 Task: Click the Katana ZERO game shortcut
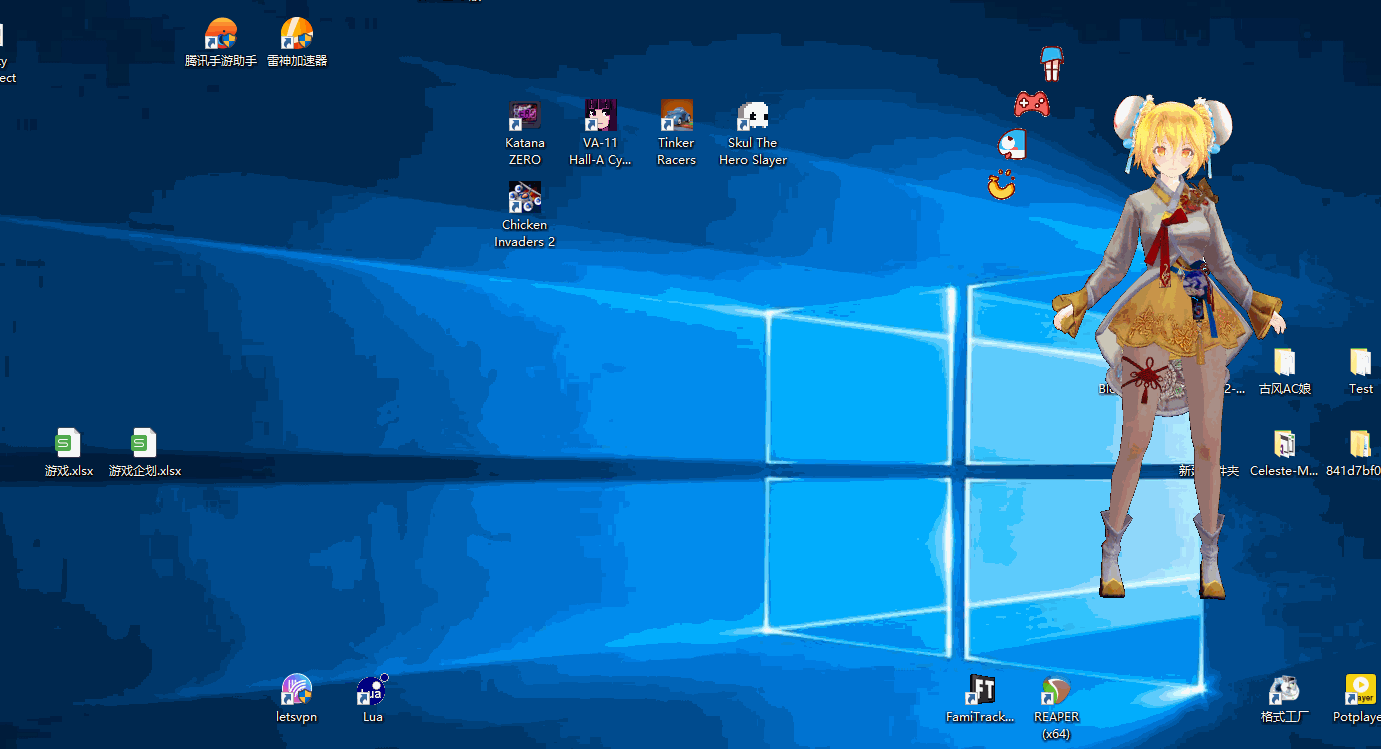[x=525, y=133]
